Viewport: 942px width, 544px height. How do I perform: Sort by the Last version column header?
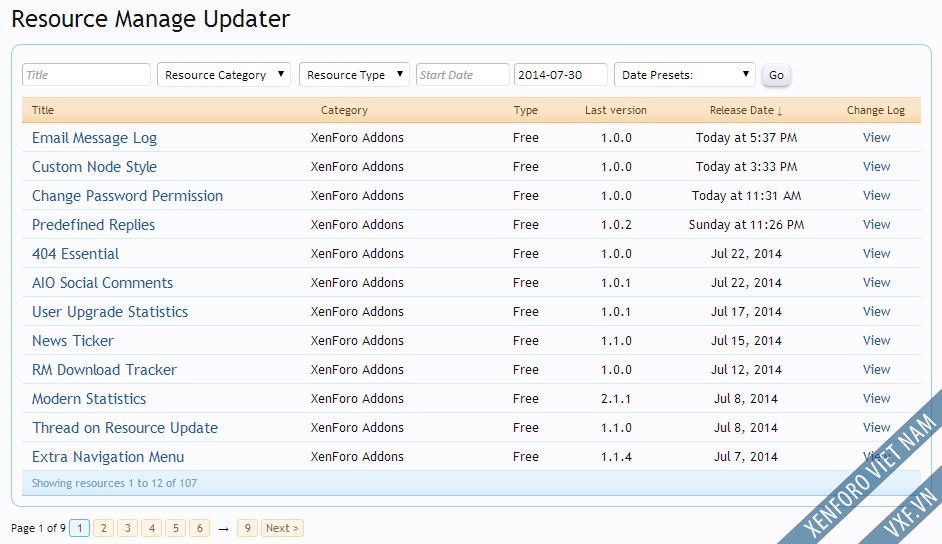tap(616, 110)
